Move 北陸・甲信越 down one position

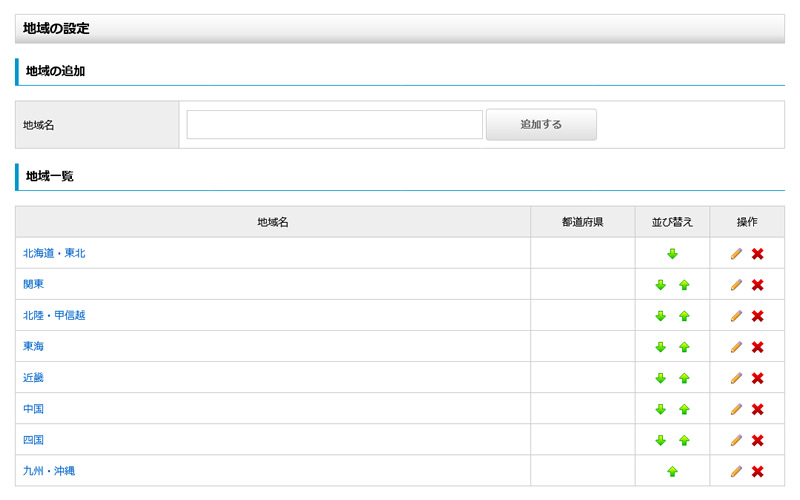(660, 316)
